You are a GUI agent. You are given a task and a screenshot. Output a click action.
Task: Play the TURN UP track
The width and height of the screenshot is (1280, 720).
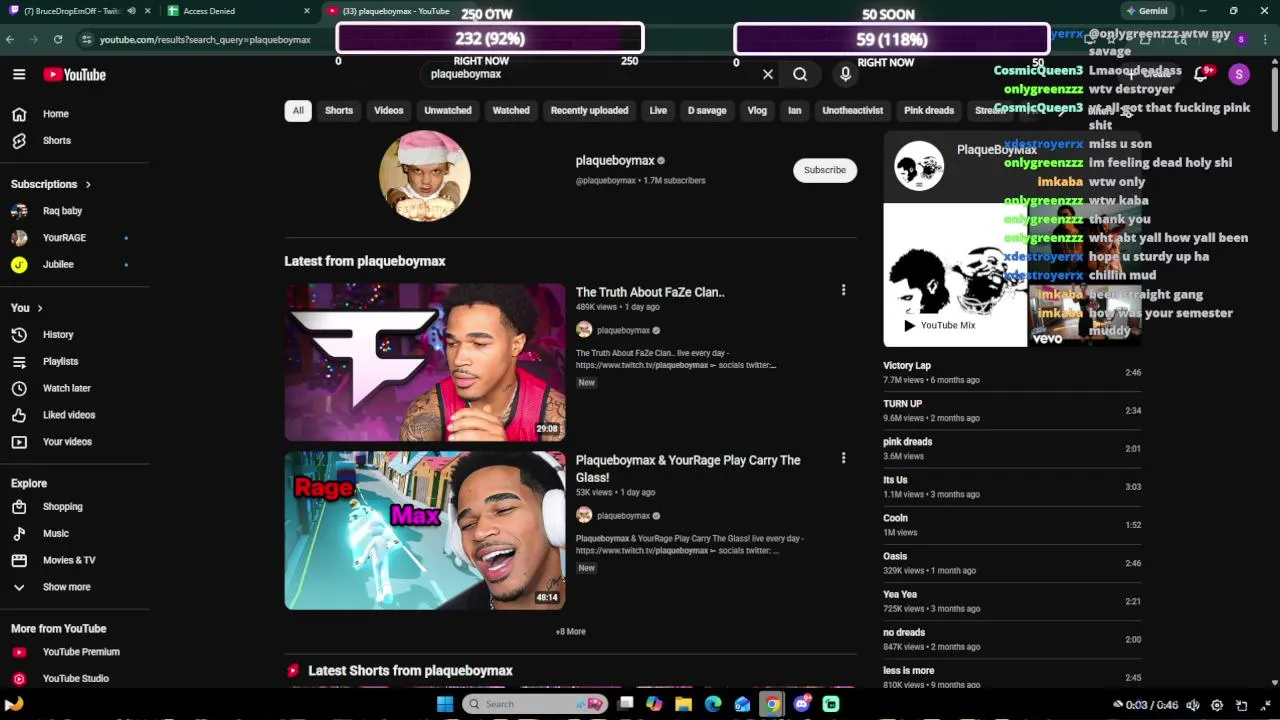coord(1012,410)
